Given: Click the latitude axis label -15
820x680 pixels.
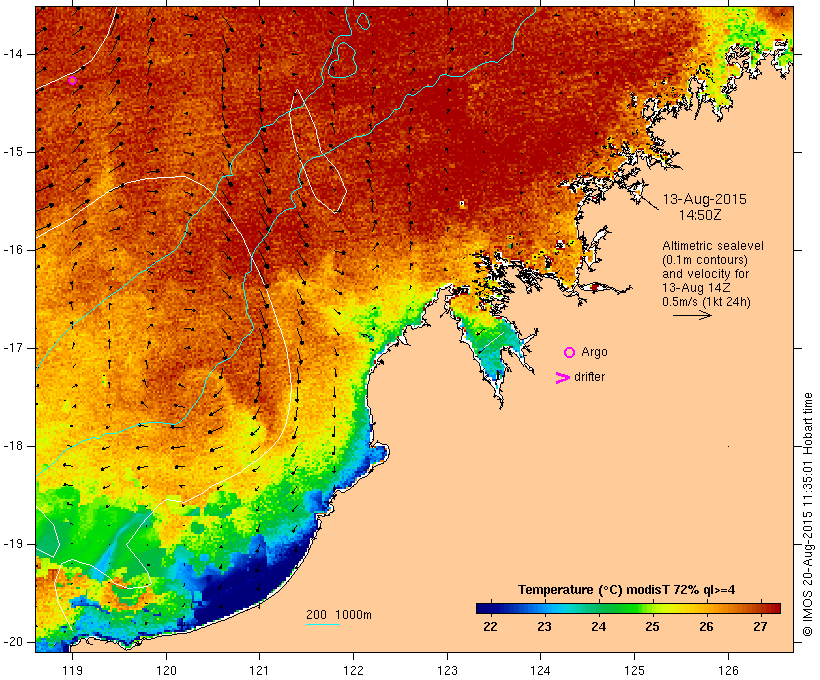Looking at the screenshot, I should [13, 152].
